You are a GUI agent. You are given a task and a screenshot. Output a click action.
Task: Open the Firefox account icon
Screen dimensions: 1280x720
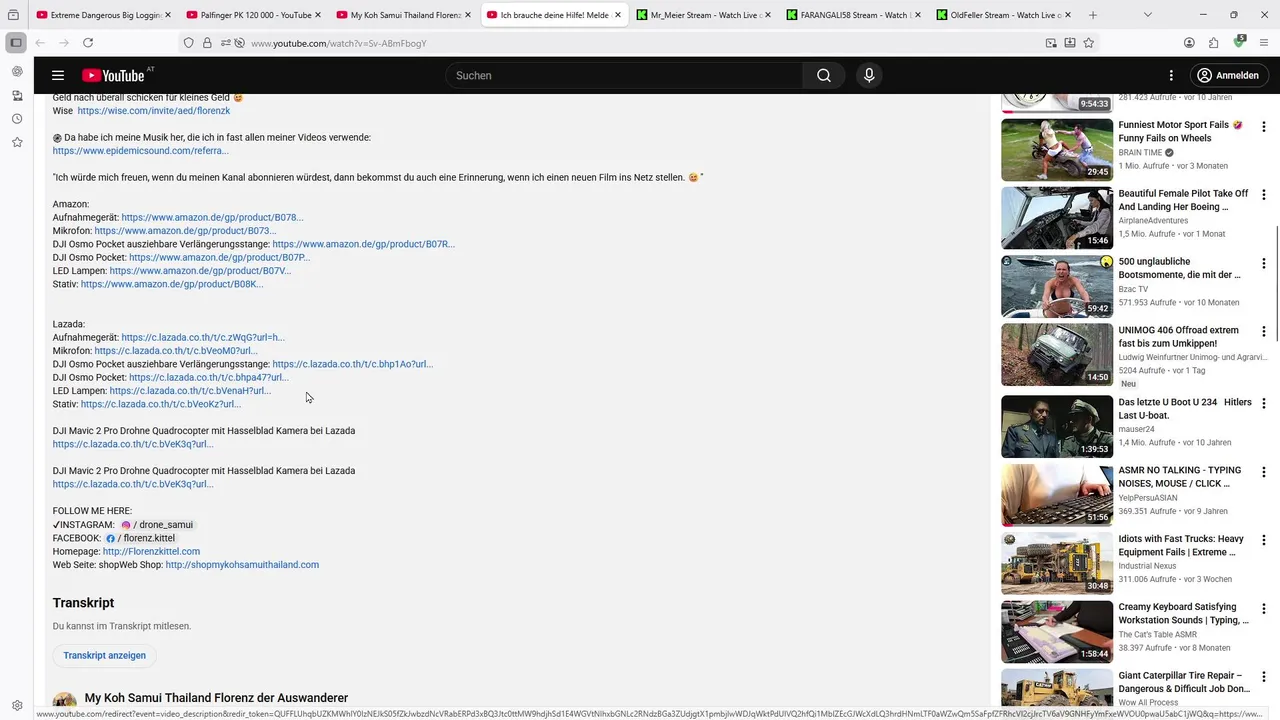click(1189, 43)
